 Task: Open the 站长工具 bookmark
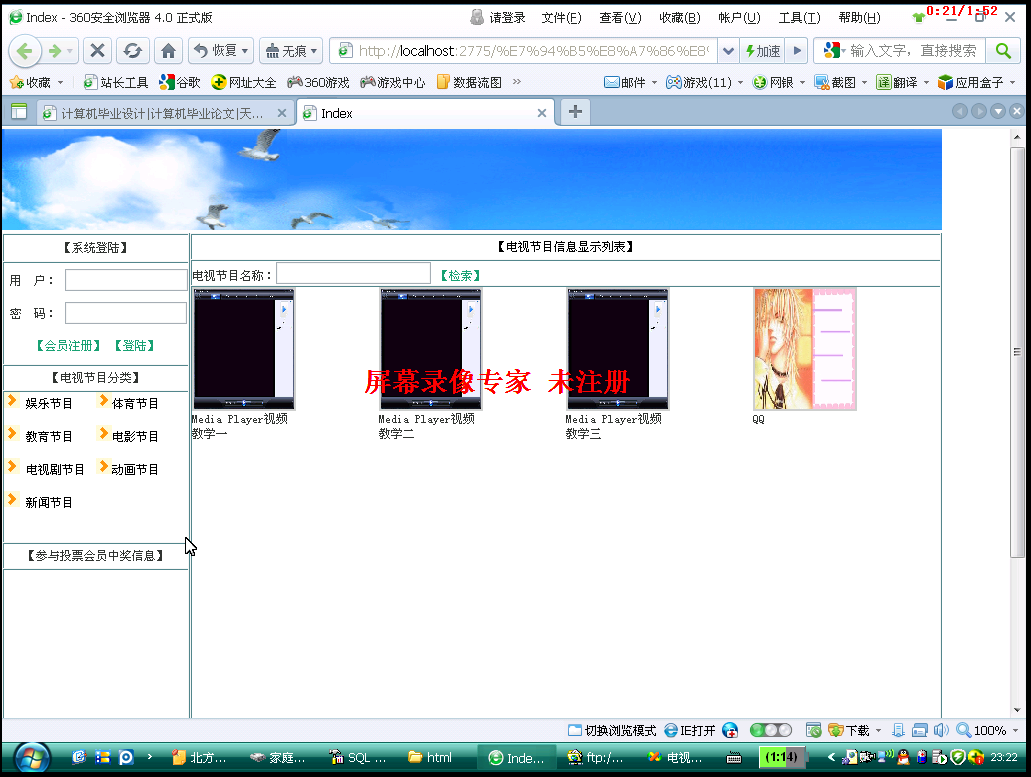116,82
